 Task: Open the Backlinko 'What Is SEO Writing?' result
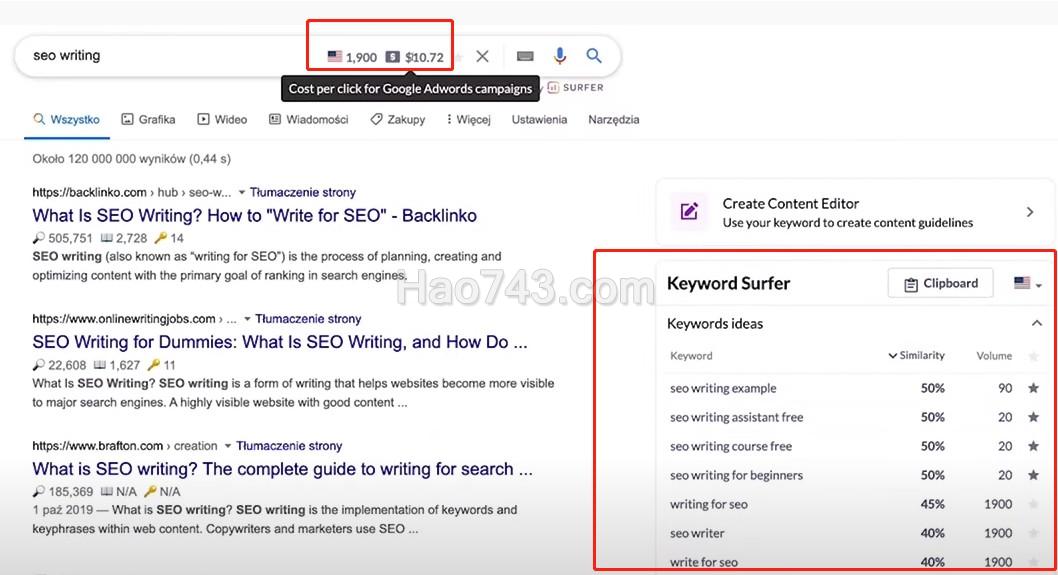[254, 215]
